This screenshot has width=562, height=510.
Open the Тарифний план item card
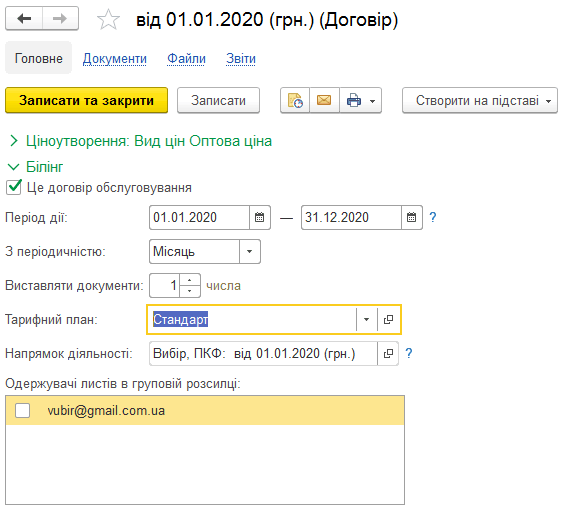point(389,319)
